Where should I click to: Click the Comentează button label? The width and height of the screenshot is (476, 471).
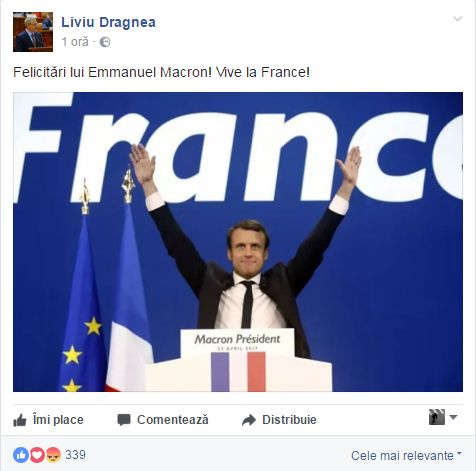point(173,420)
